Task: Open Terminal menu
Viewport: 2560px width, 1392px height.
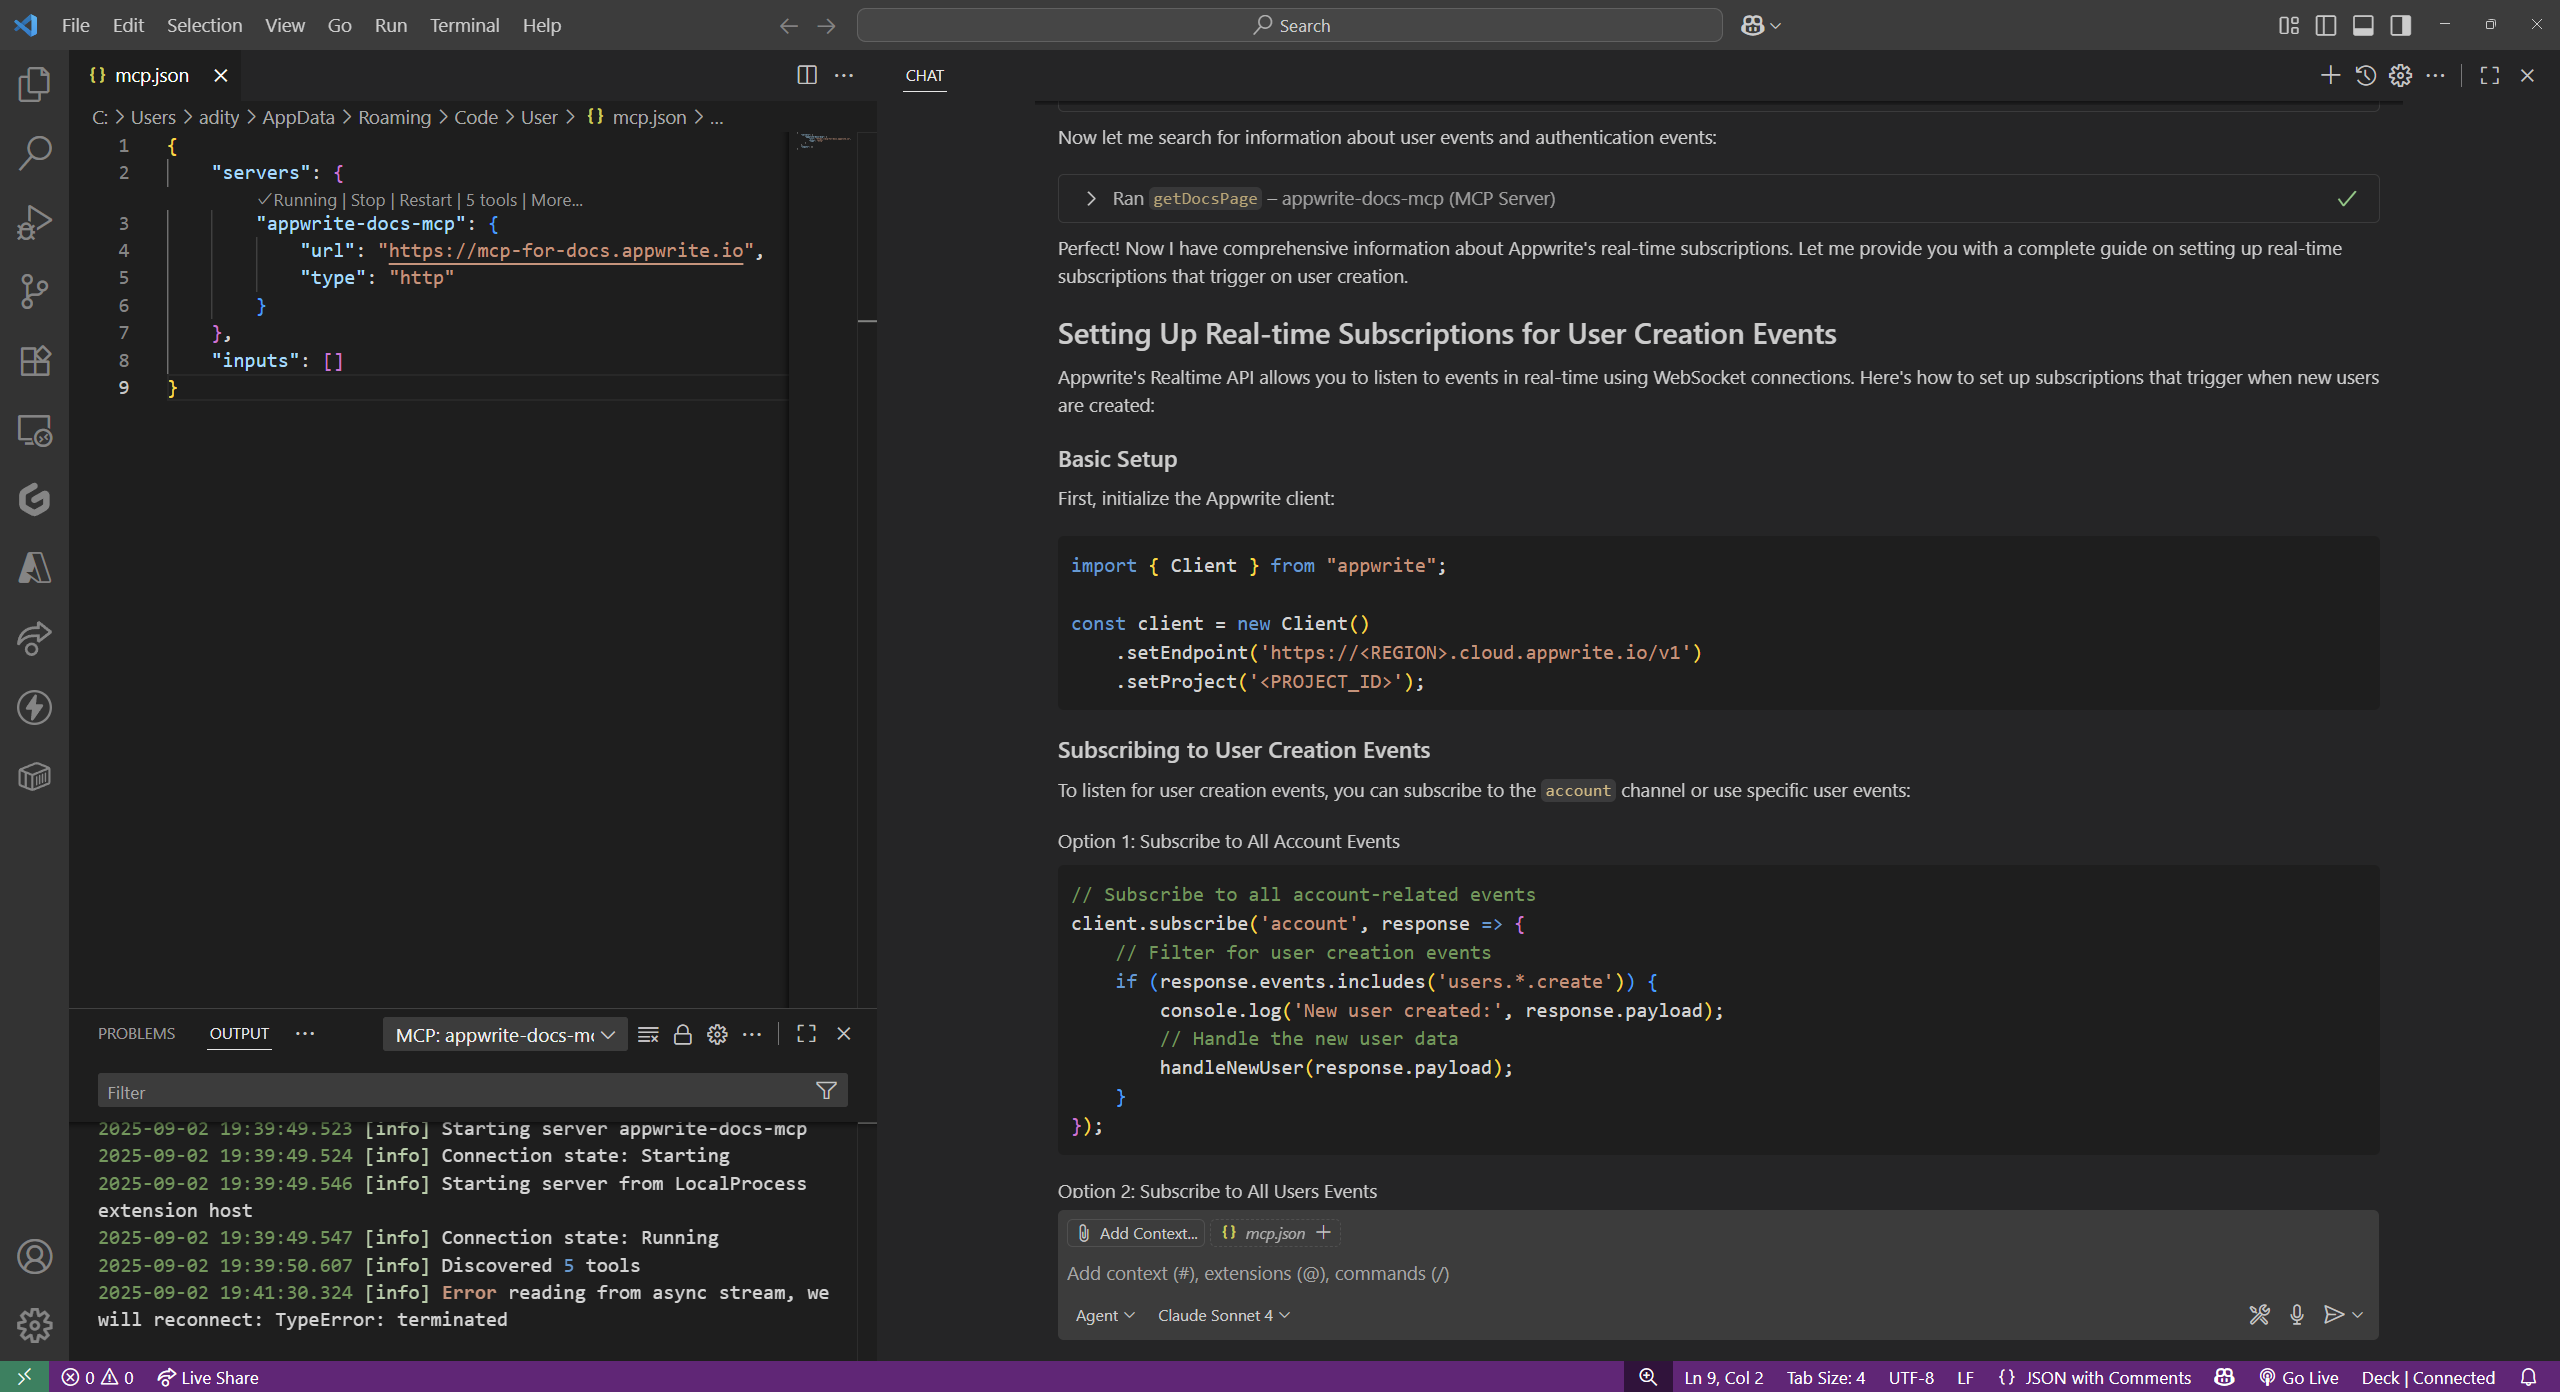Action: click(464, 25)
